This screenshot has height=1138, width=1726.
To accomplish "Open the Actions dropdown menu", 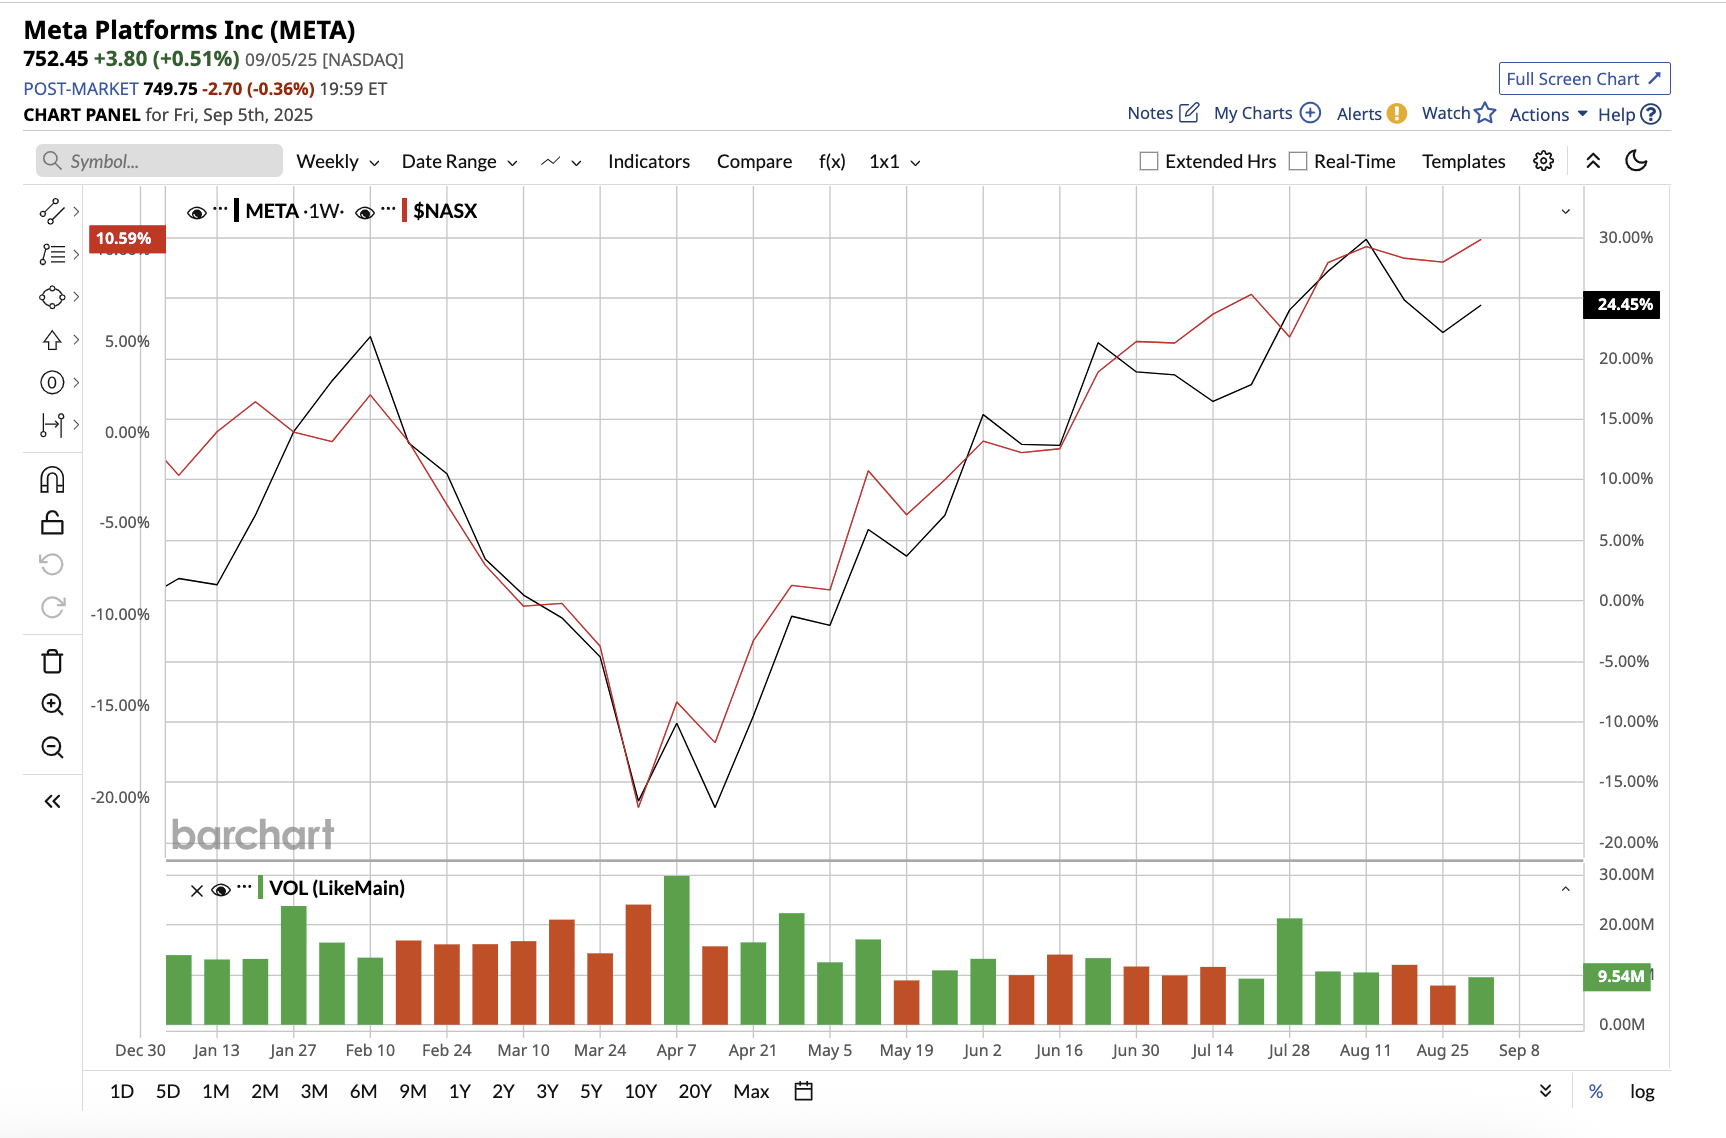I will (x=1548, y=114).
